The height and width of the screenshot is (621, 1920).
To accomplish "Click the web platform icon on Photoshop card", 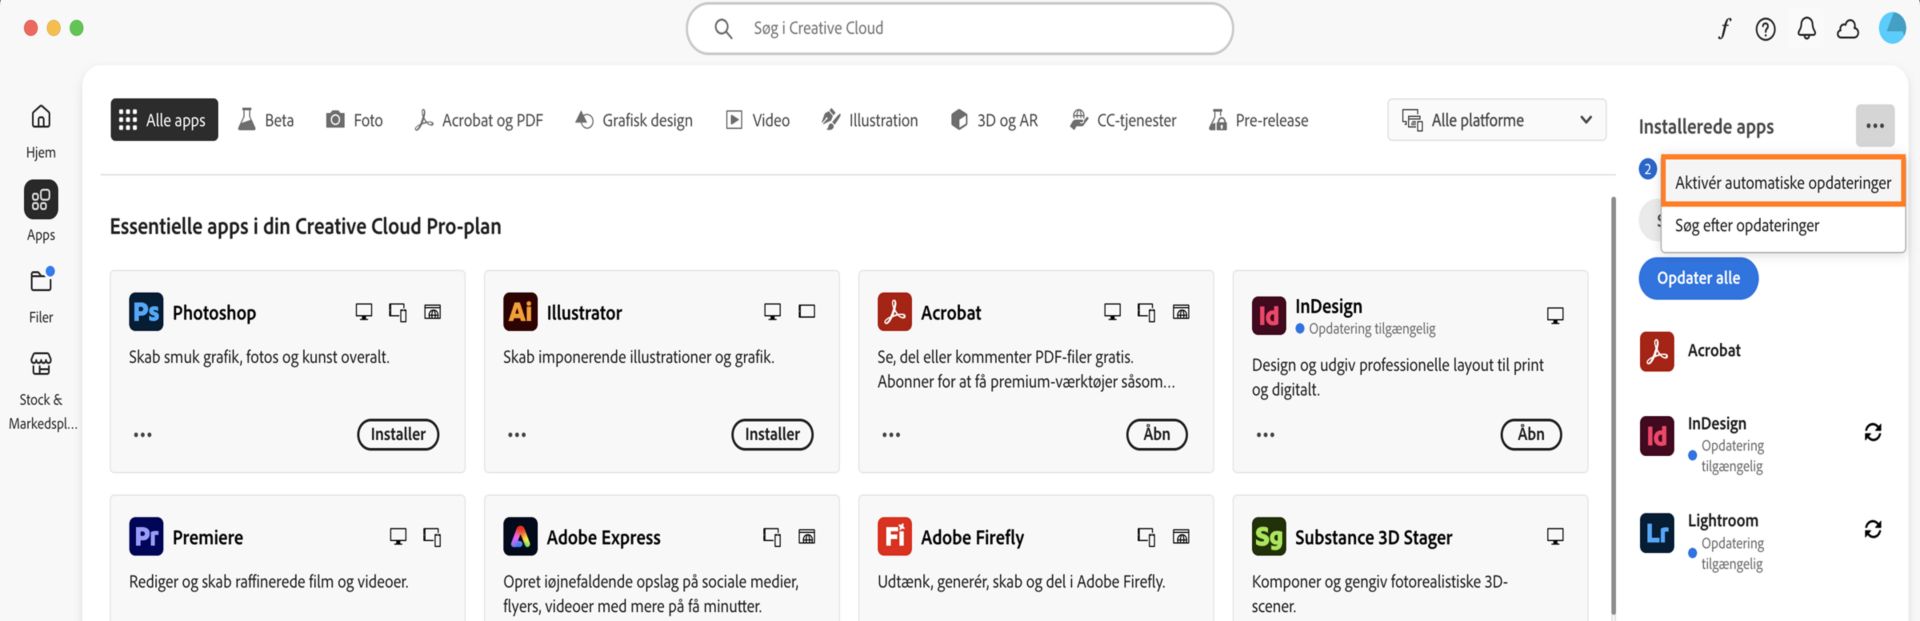I will pos(433,312).
